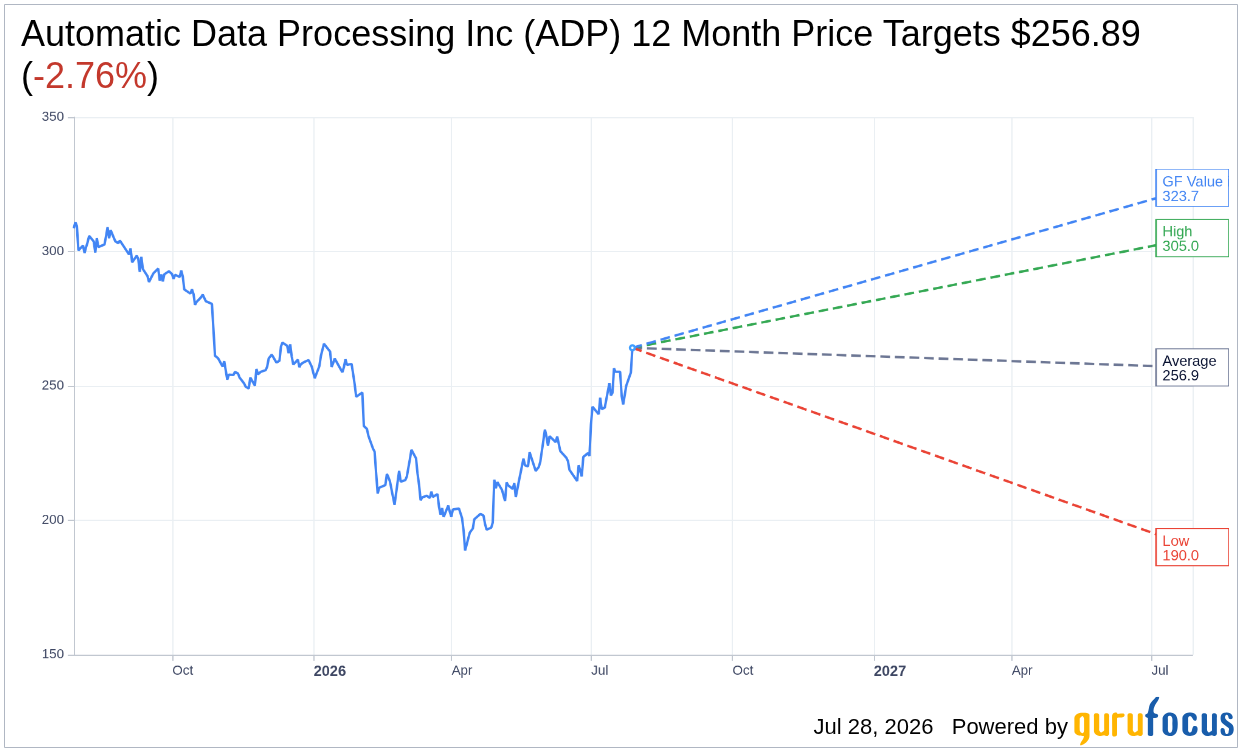Click the -2.76% percentage change
The width and height of the screenshot is (1242, 752).
(90, 76)
